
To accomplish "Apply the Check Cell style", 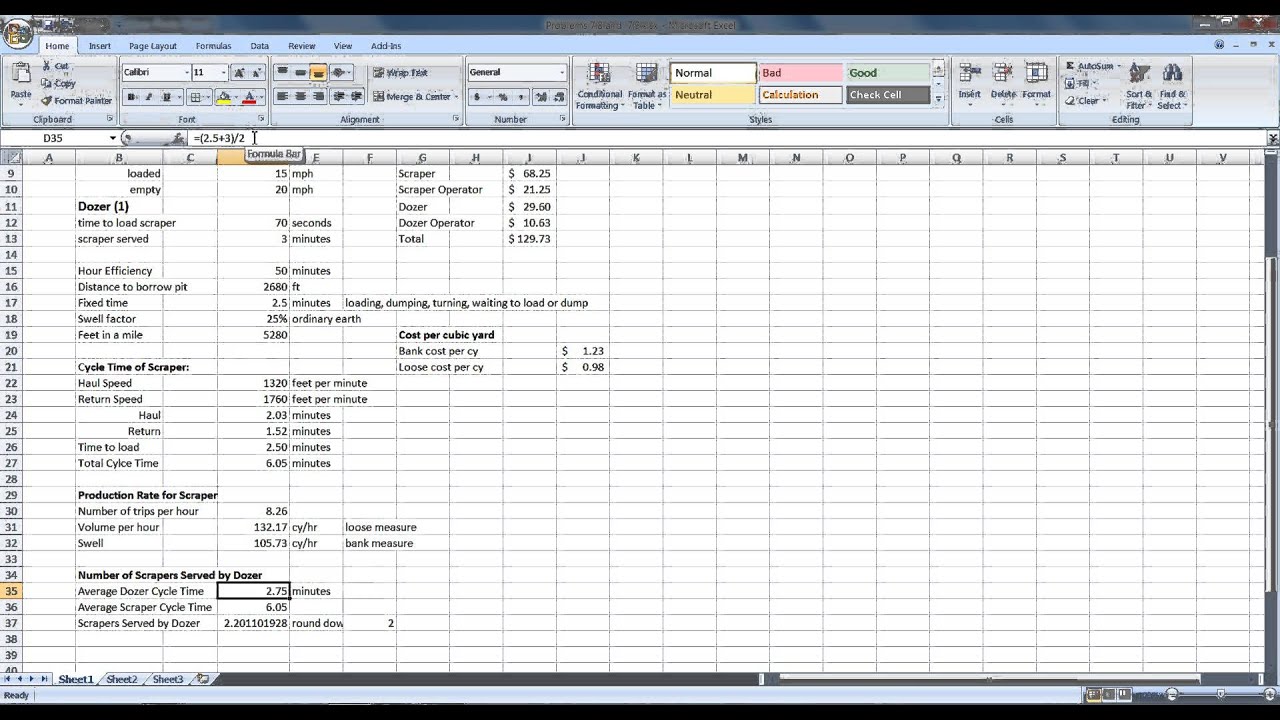I will coord(888,95).
